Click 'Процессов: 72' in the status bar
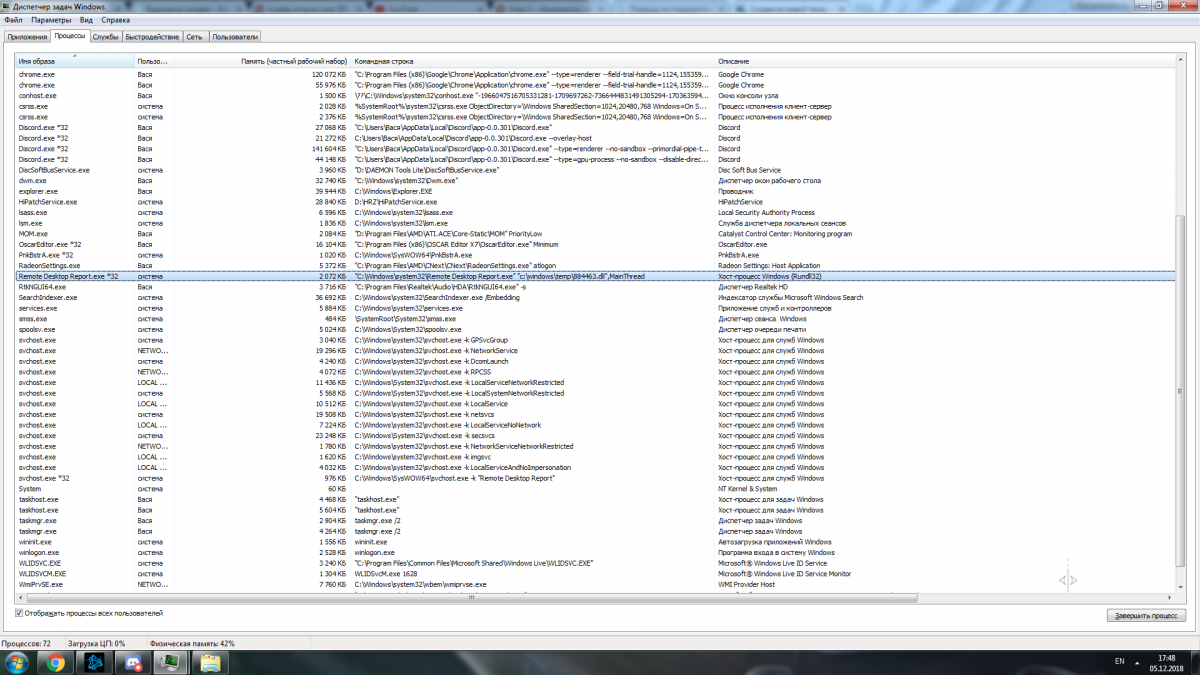Screen dimensions: 1200x675 (26, 643)
